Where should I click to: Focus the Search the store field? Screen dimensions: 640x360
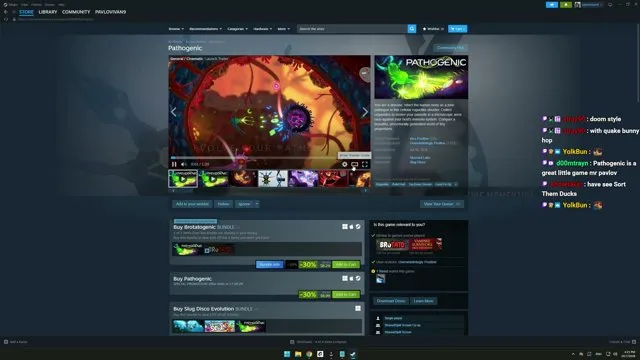(352, 29)
